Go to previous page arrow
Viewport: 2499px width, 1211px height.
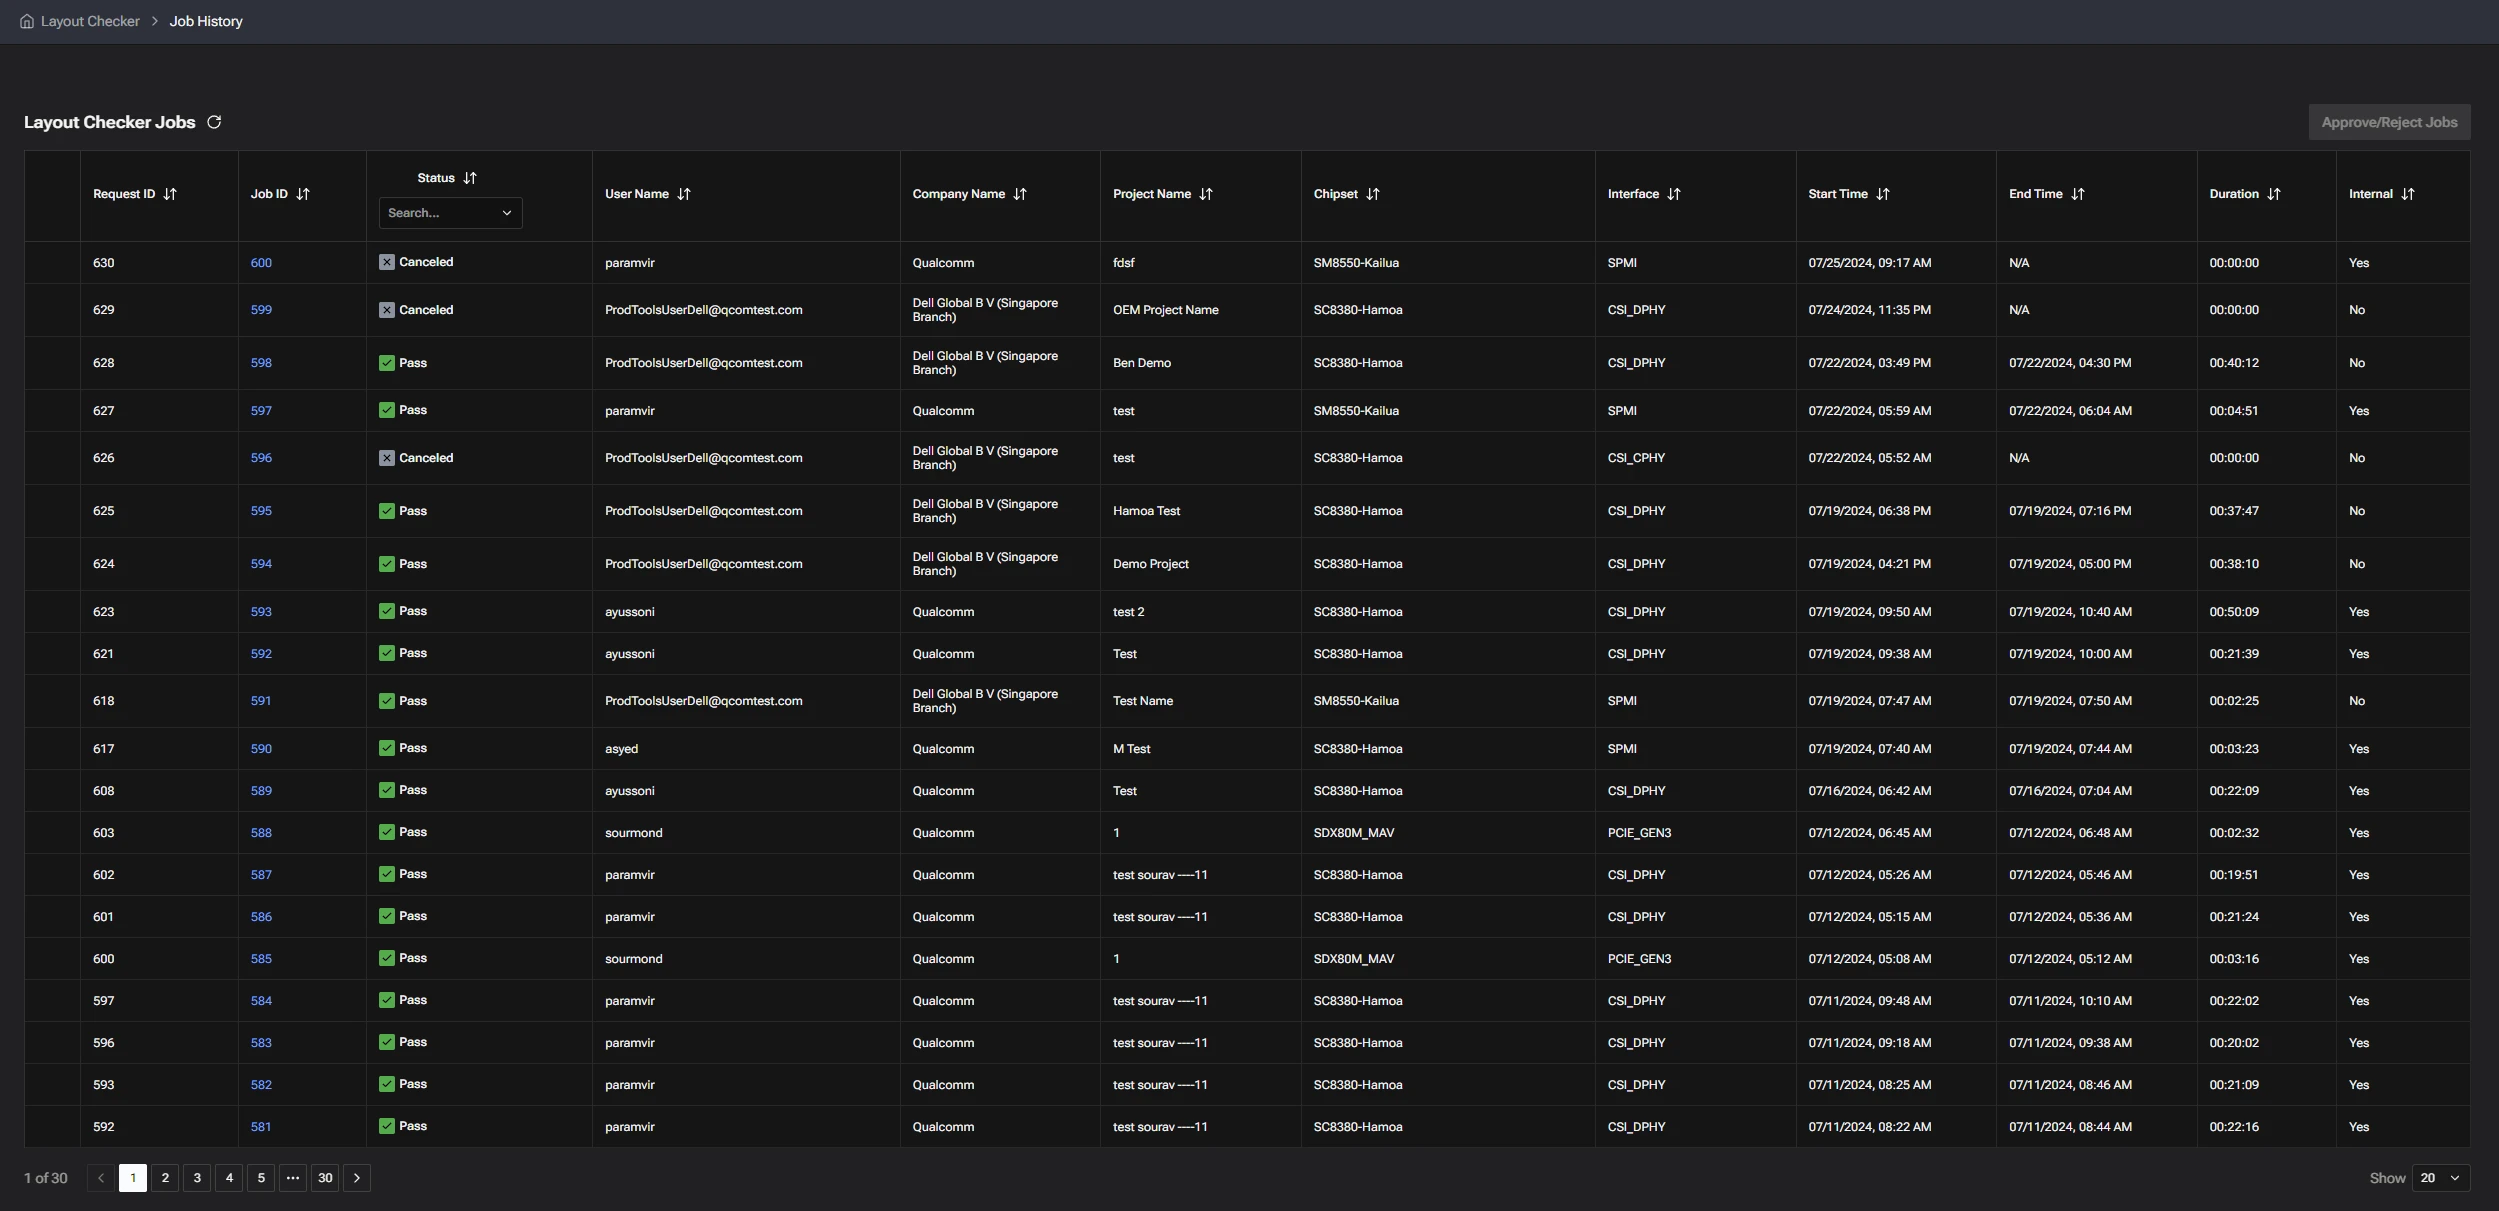click(x=101, y=1178)
